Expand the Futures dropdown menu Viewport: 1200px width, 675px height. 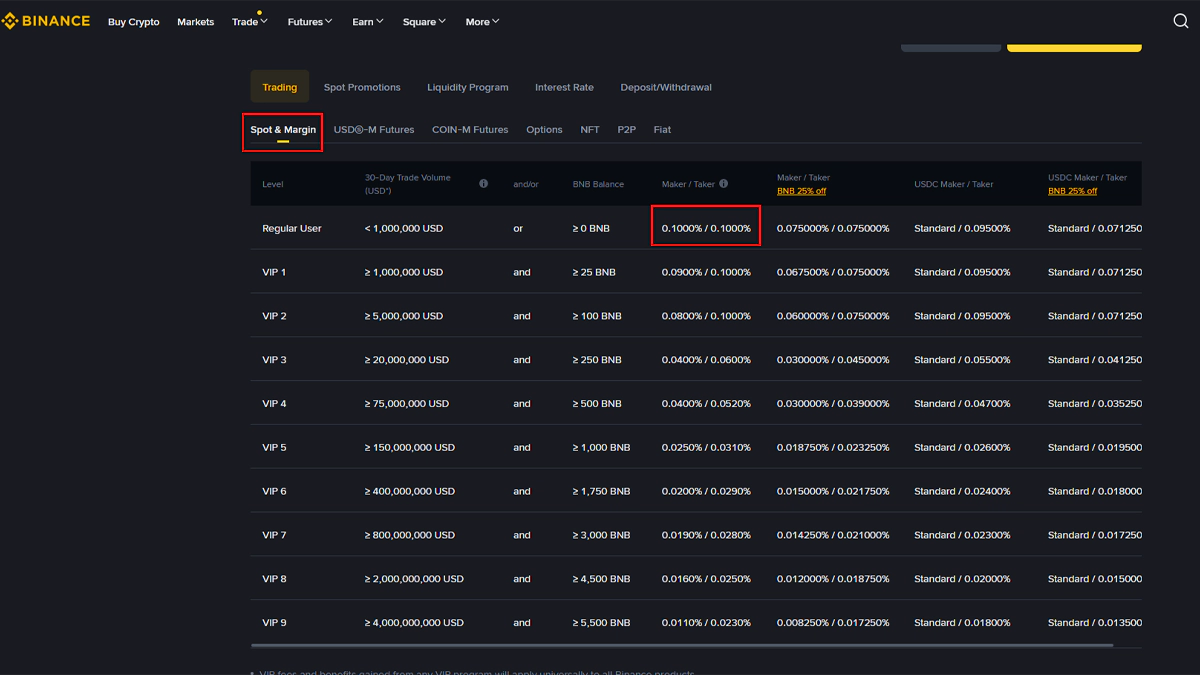coord(309,22)
